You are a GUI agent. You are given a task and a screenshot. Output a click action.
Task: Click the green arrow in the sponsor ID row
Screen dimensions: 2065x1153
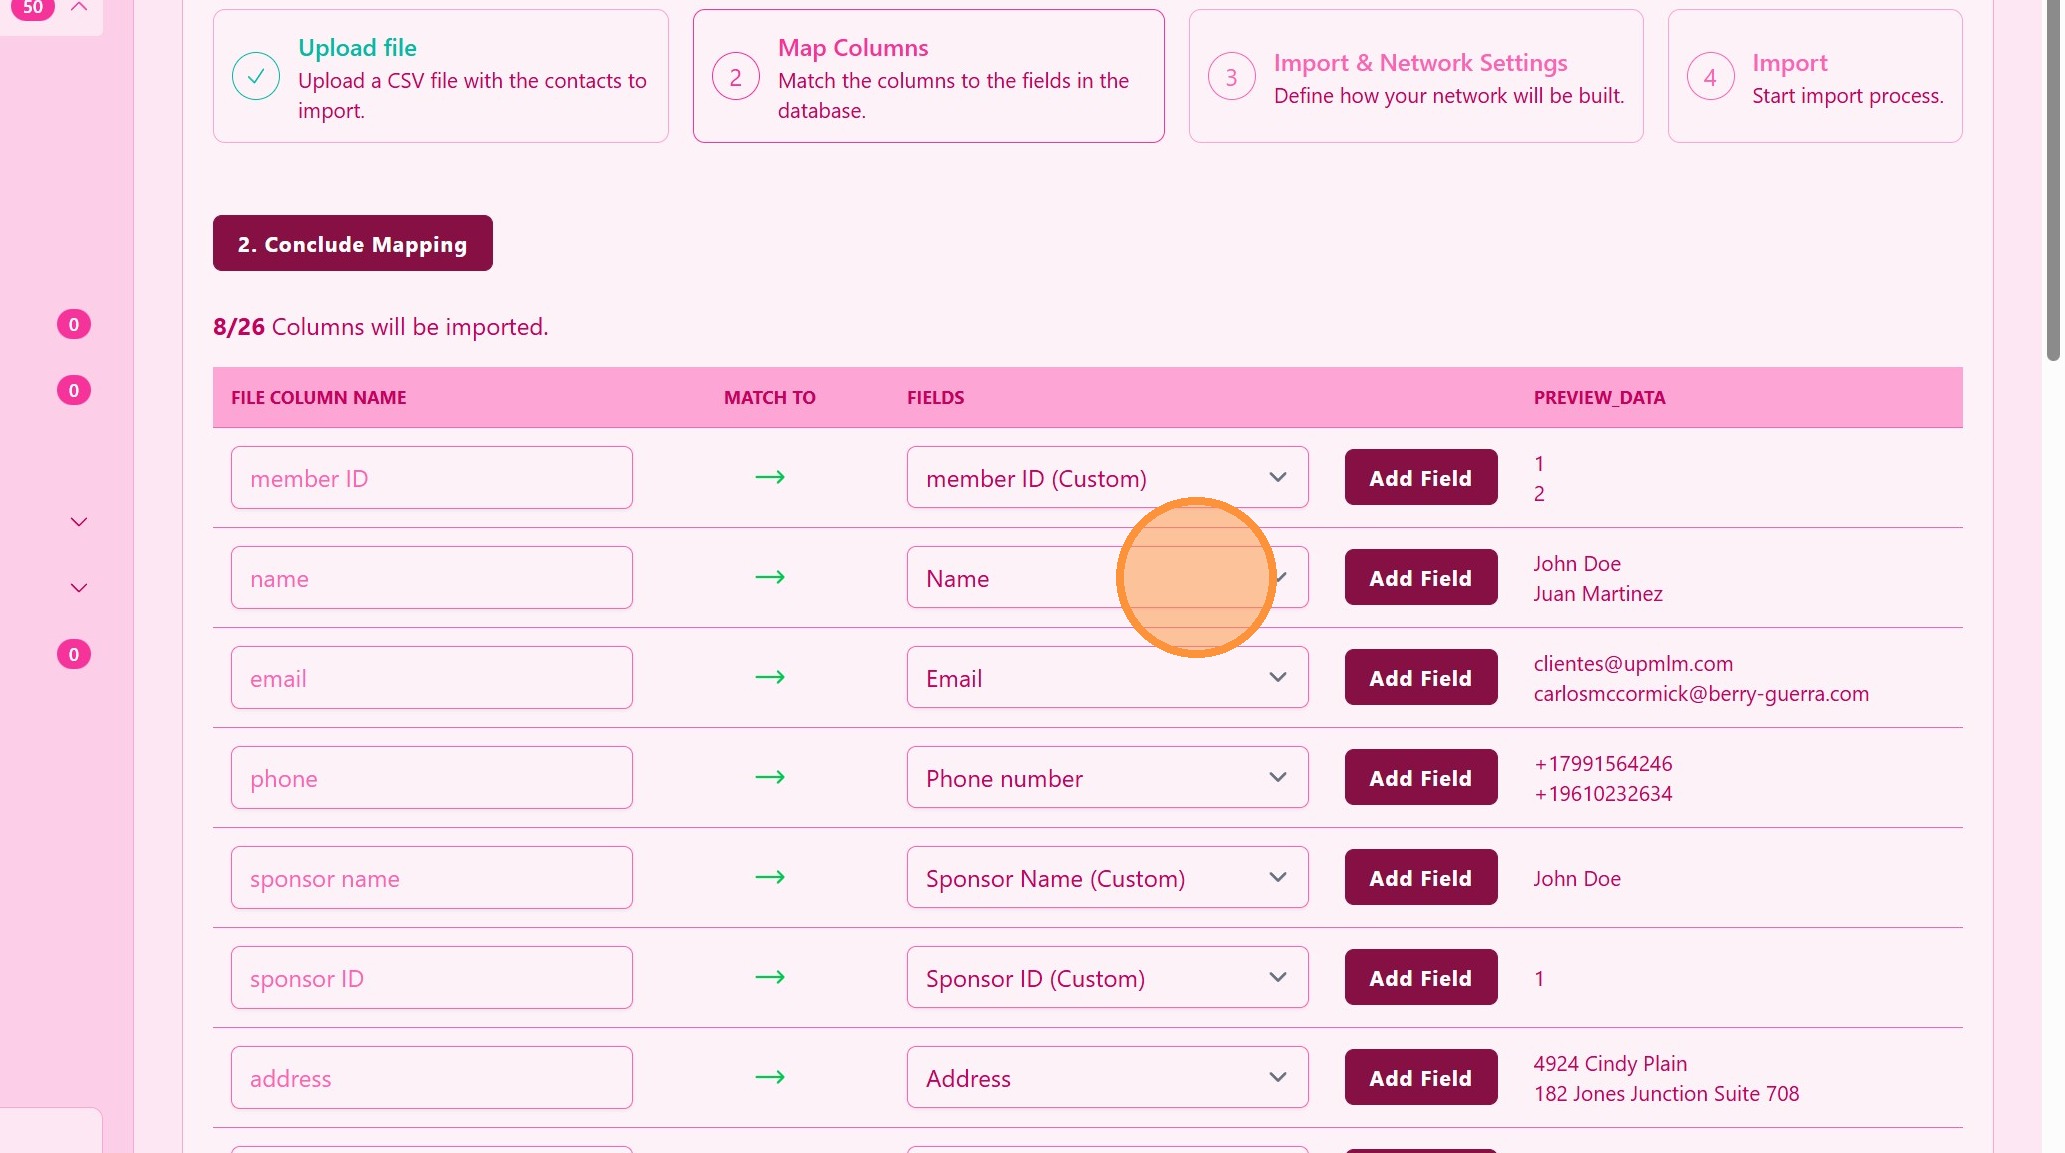pos(769,977)
